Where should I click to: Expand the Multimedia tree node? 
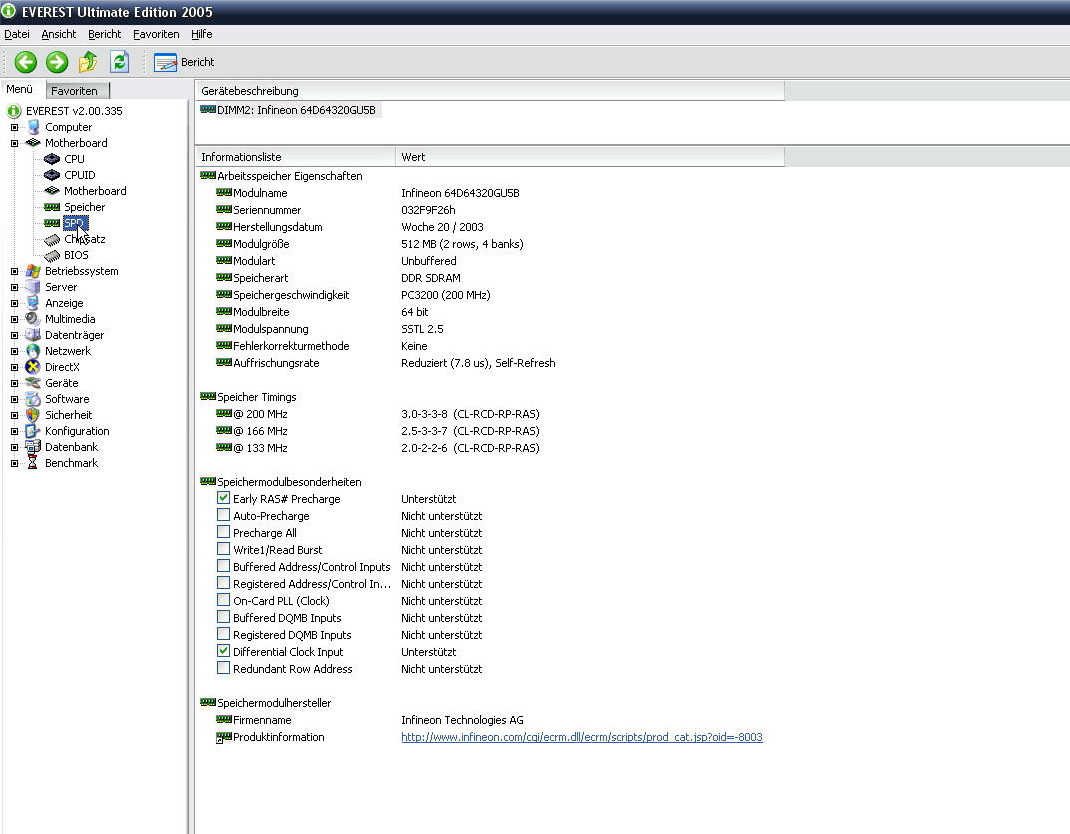[14, 319]
